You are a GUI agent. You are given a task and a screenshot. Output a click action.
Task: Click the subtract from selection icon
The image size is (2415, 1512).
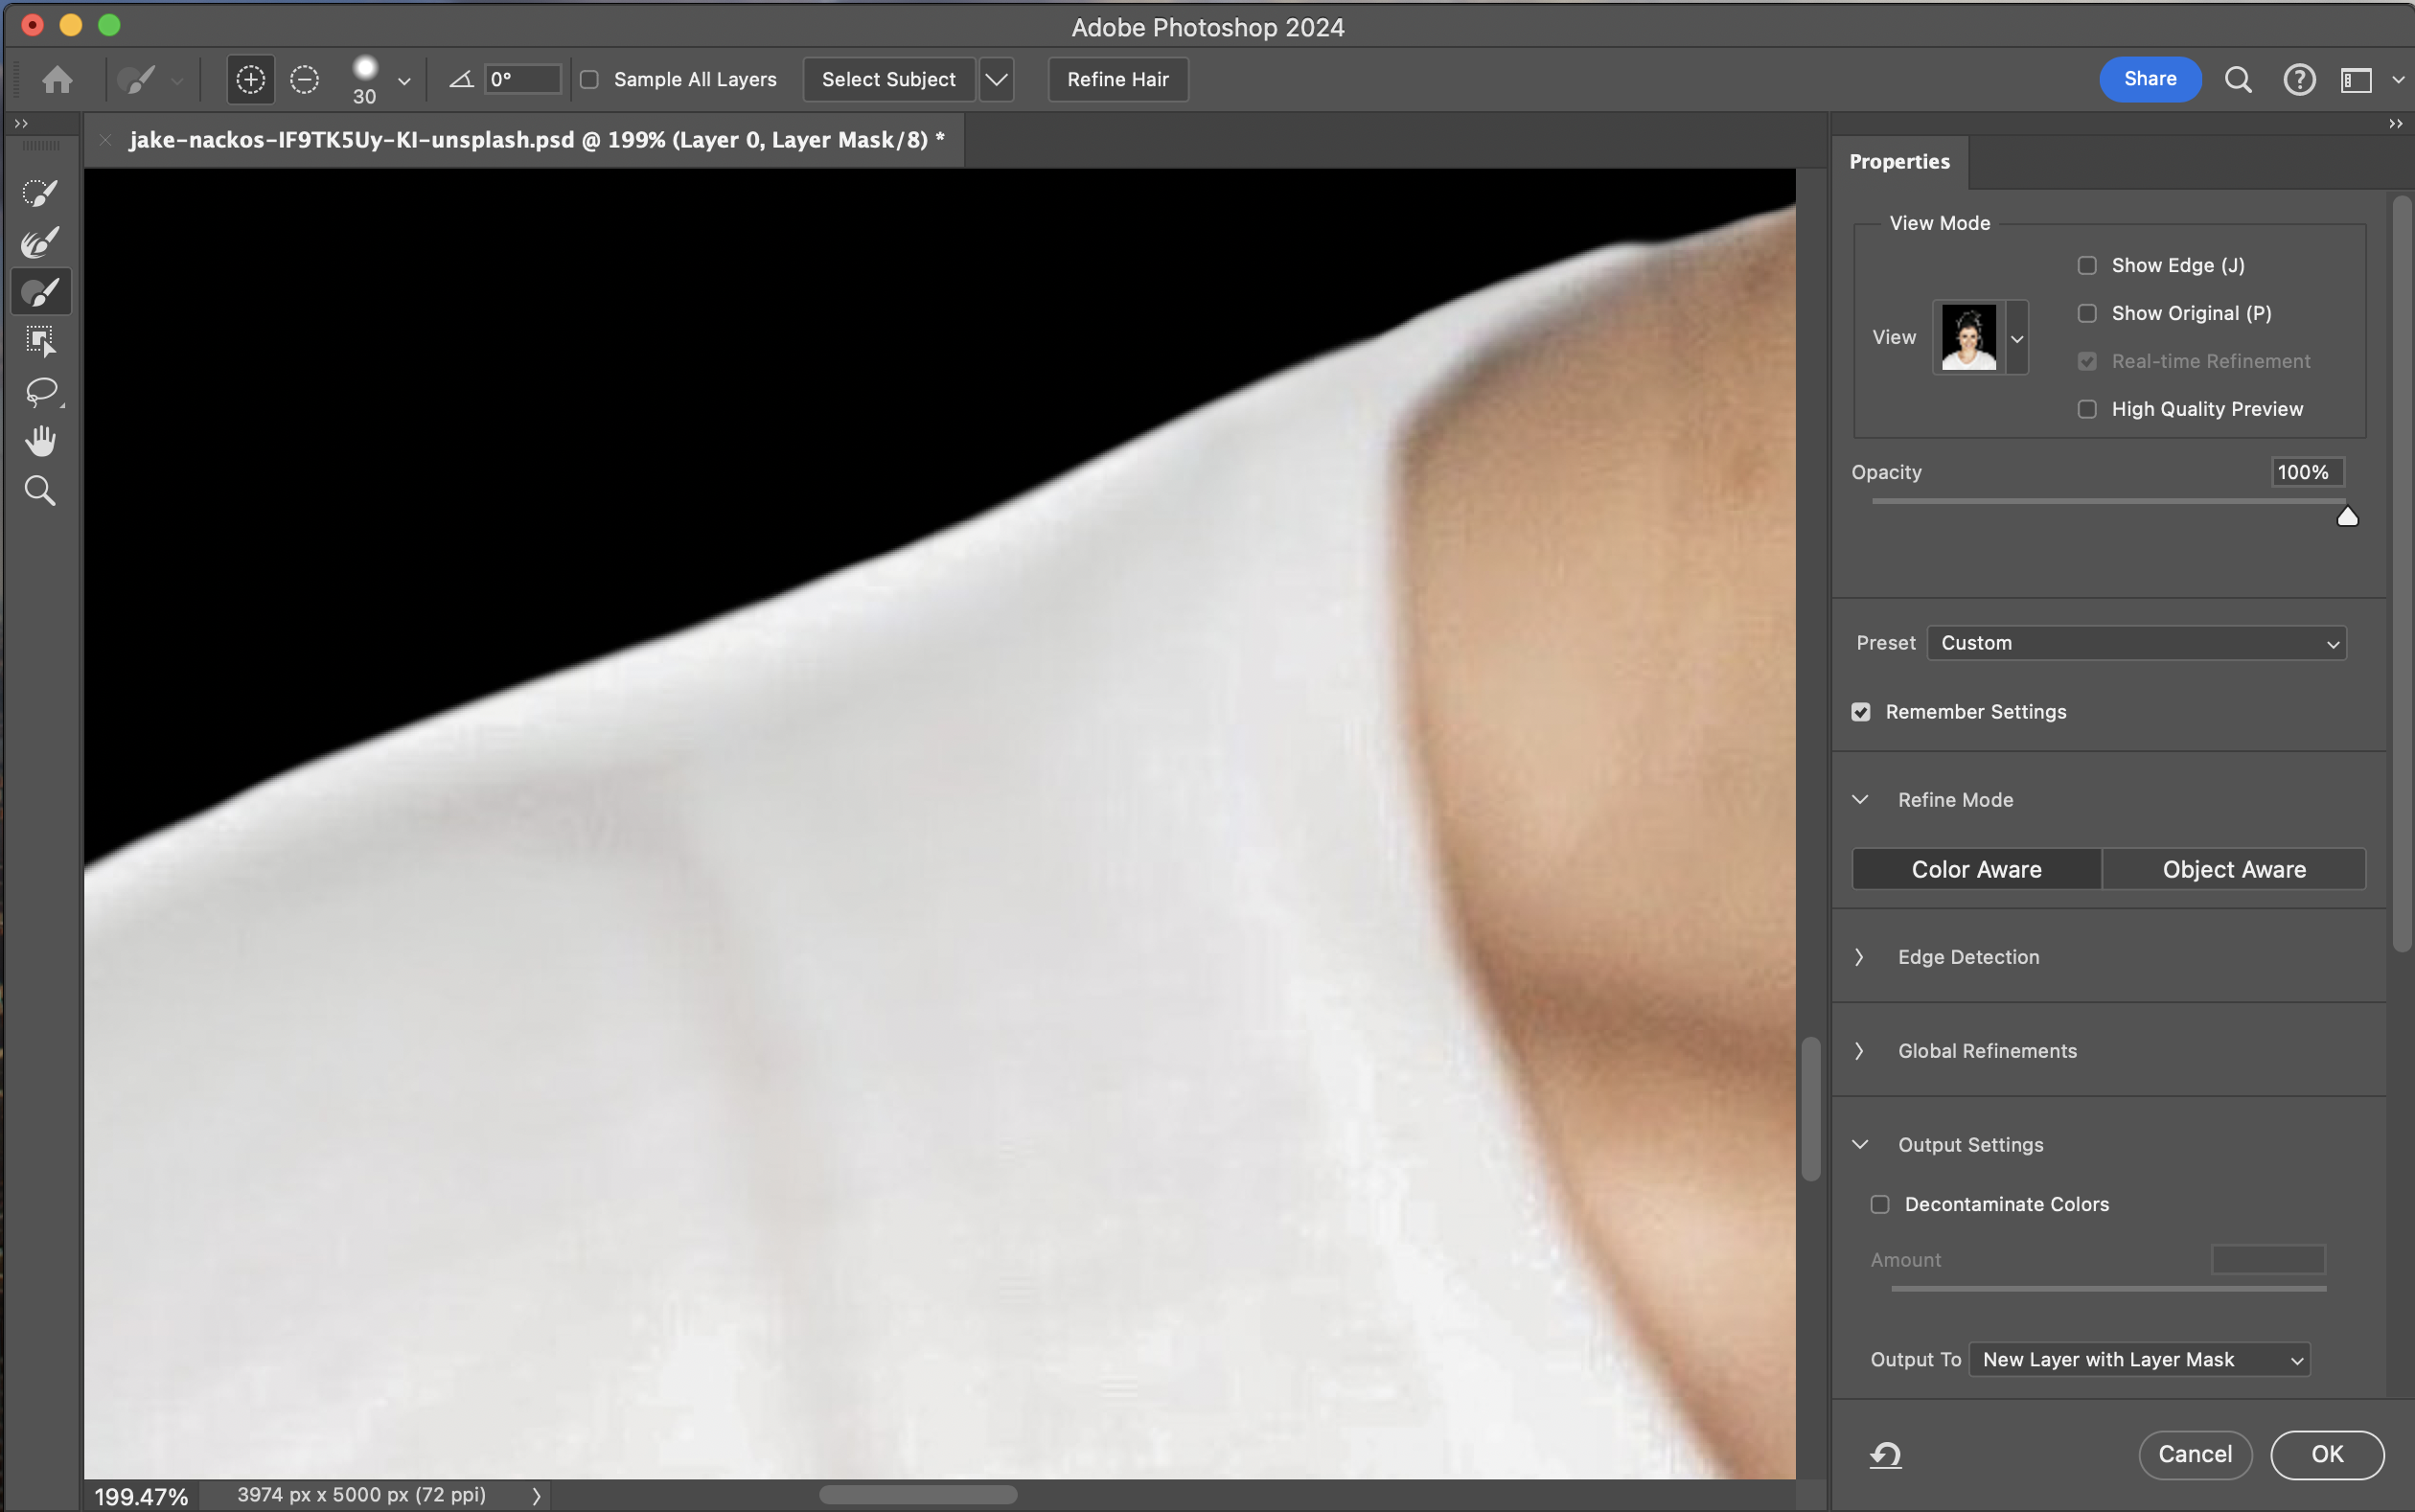(304, 79)
